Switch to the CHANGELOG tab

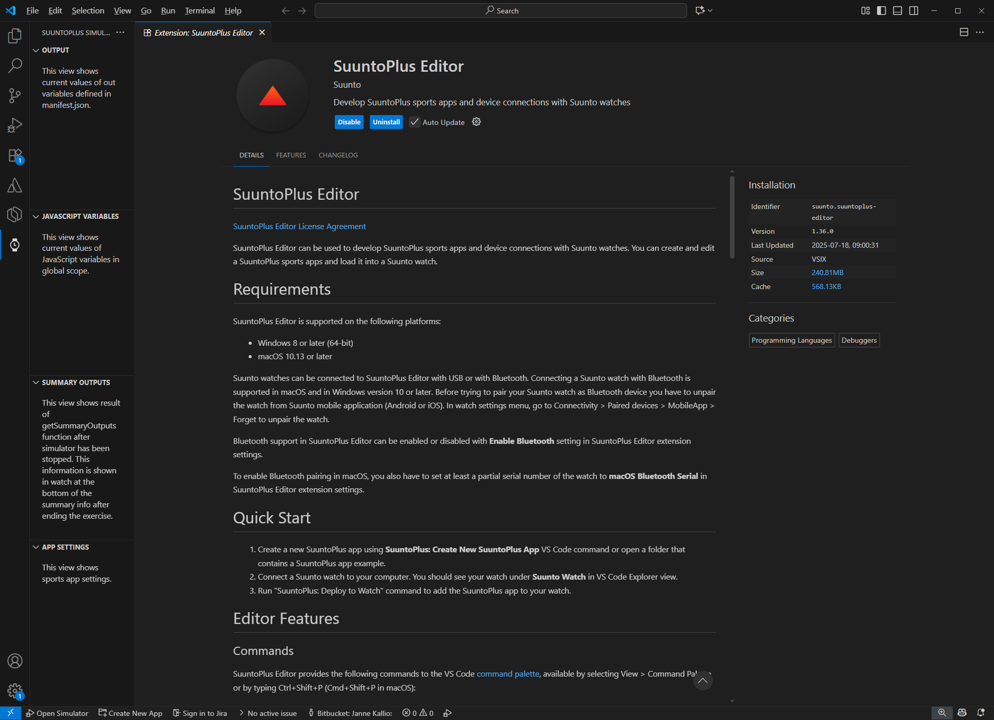pos(338,155)
